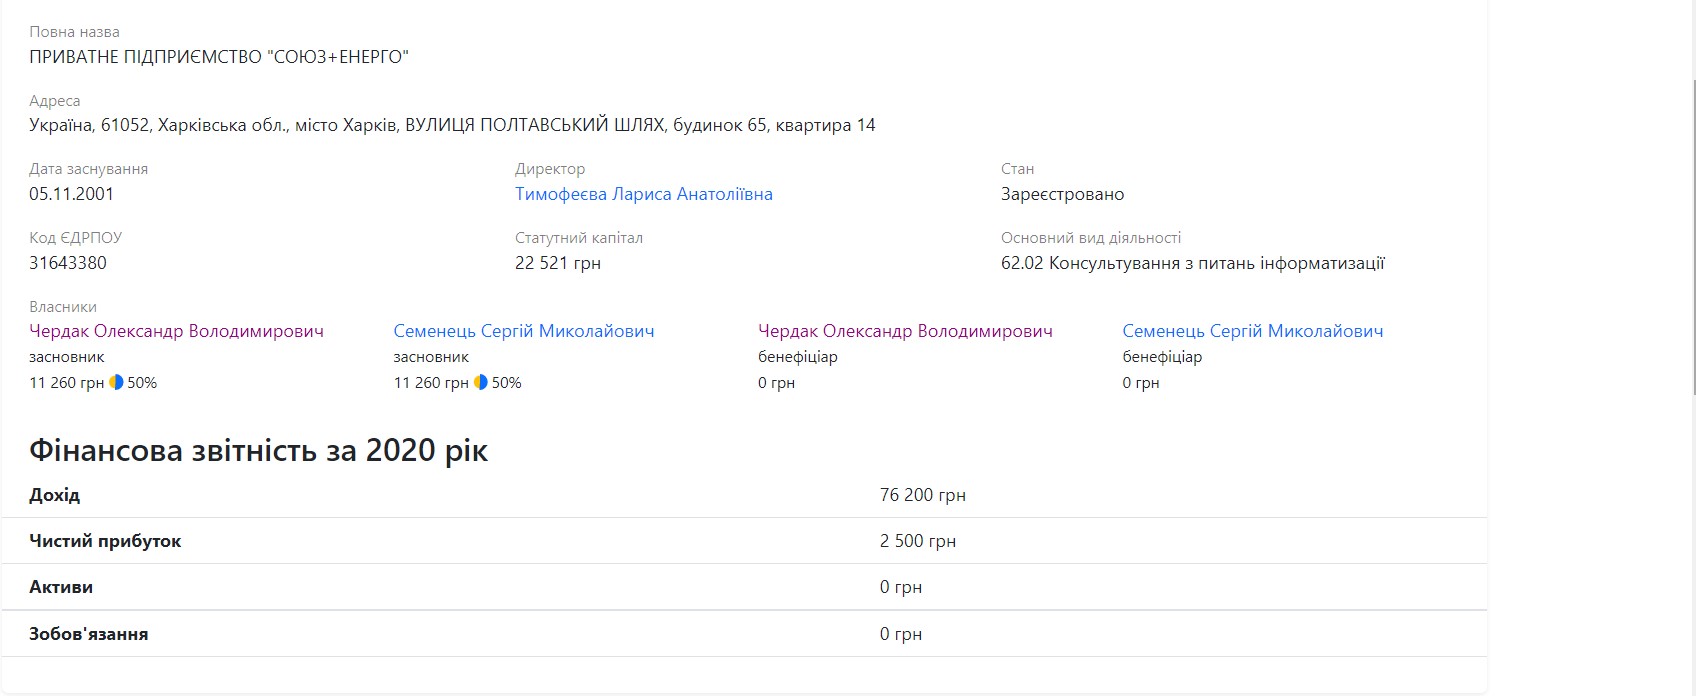
Task: Click the statutory capital value 22 521 грн
Action: (x=557, y=263)
